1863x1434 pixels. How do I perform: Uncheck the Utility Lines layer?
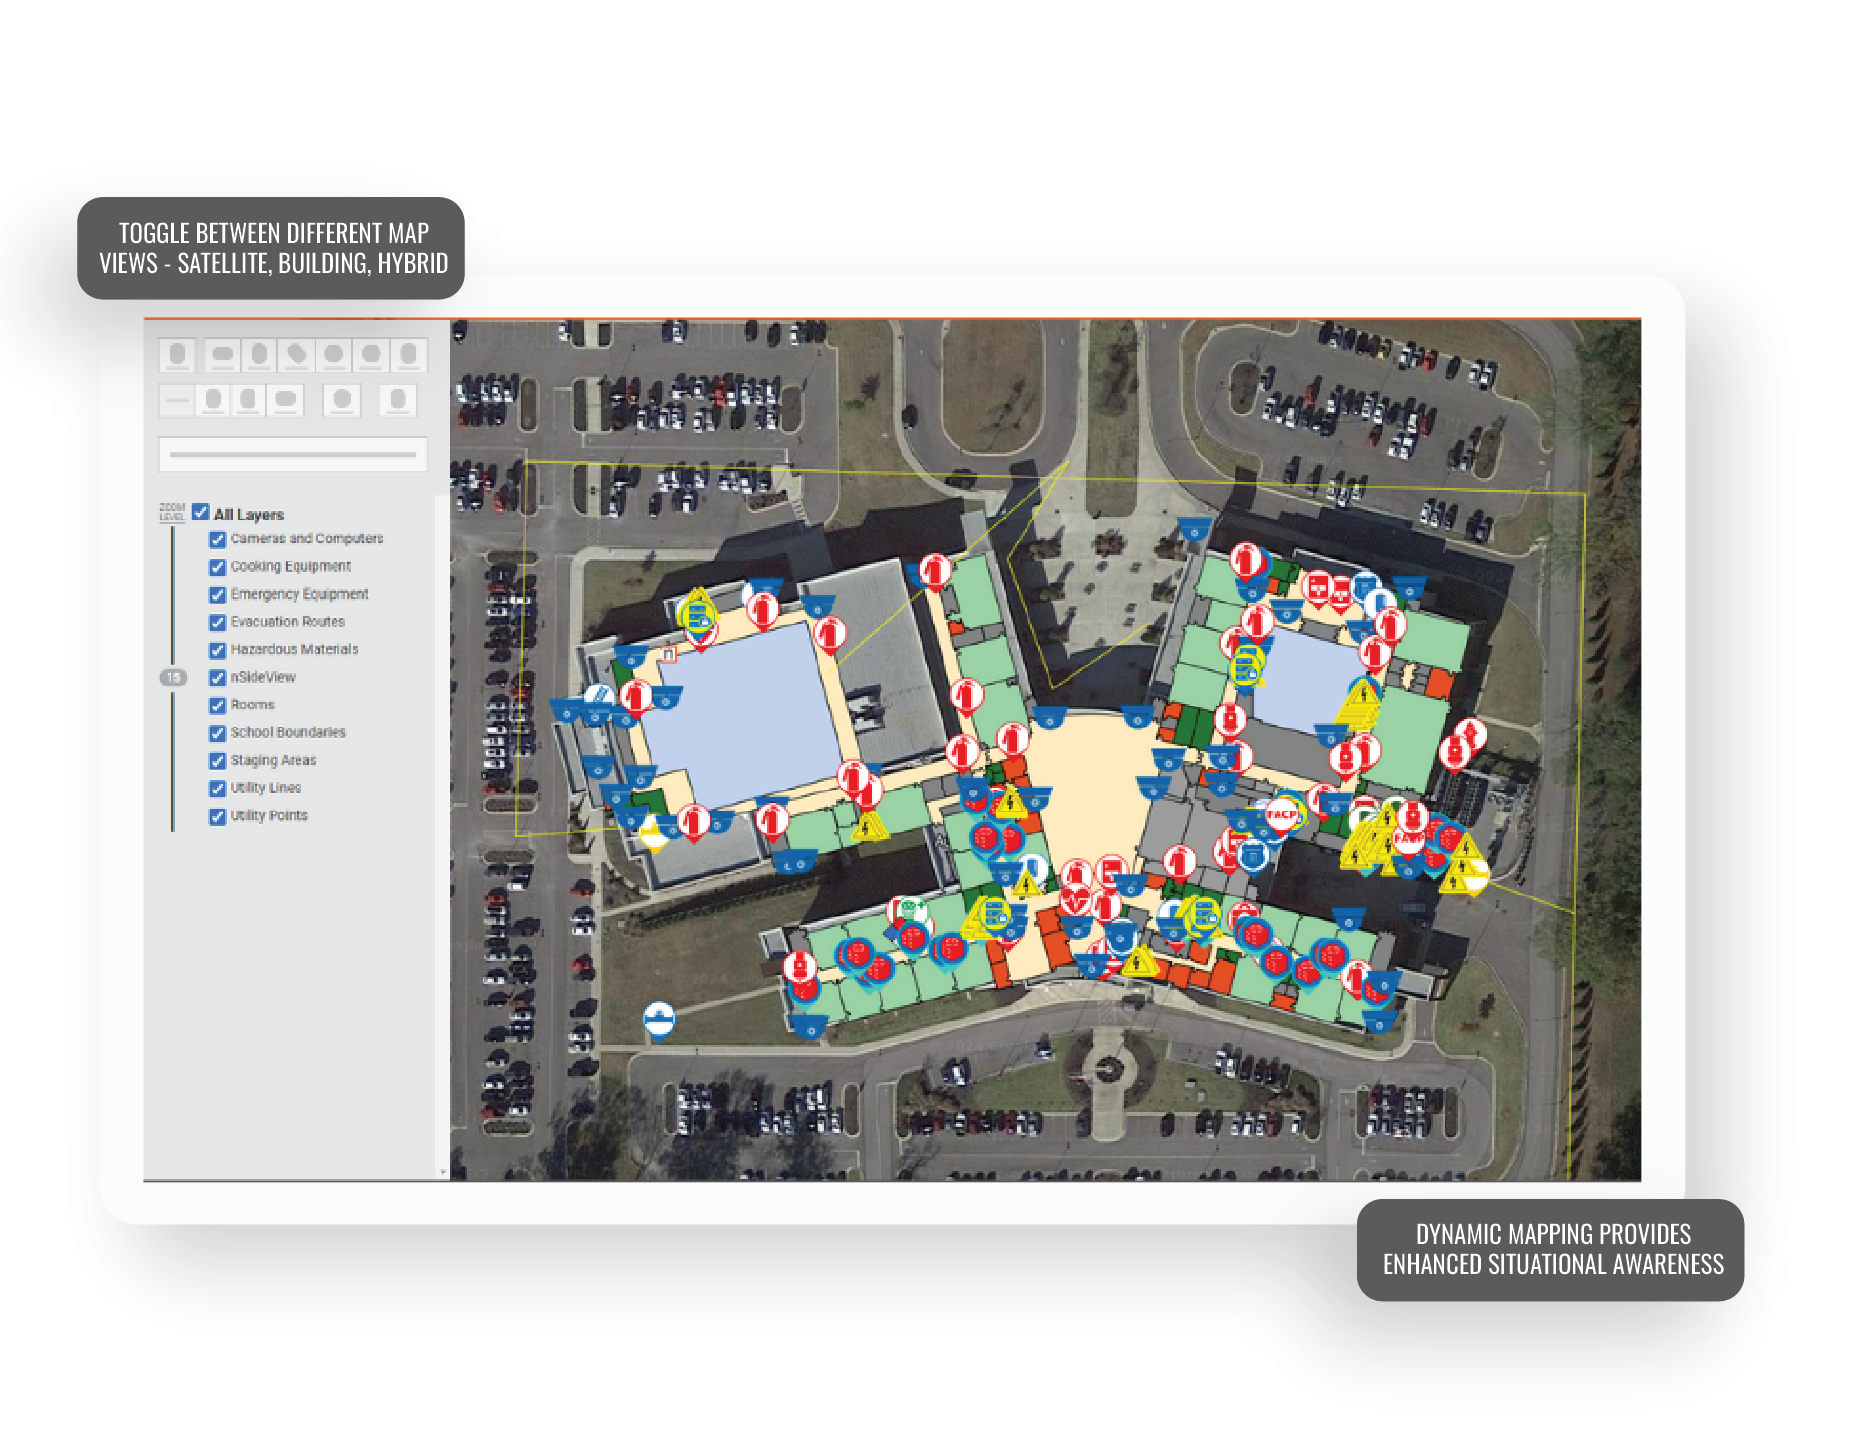pyautogui.click(x=216, y=788)
